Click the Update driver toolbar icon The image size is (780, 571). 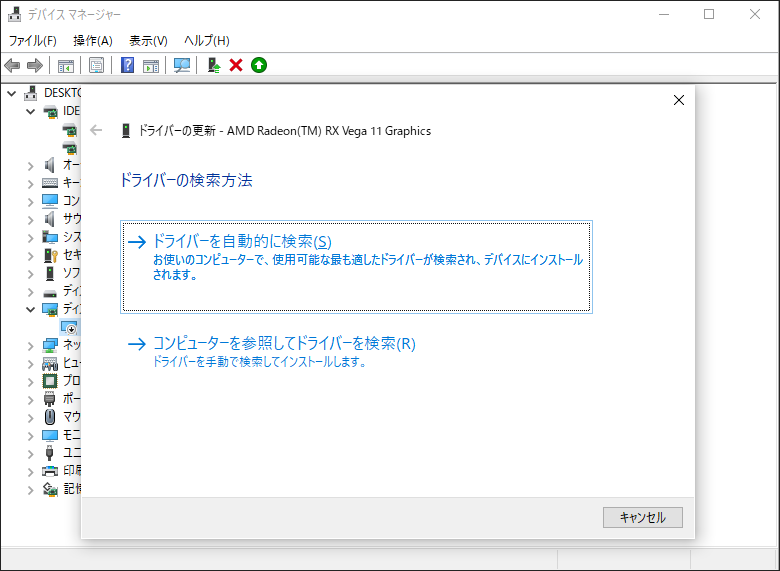tap(214, 65)
